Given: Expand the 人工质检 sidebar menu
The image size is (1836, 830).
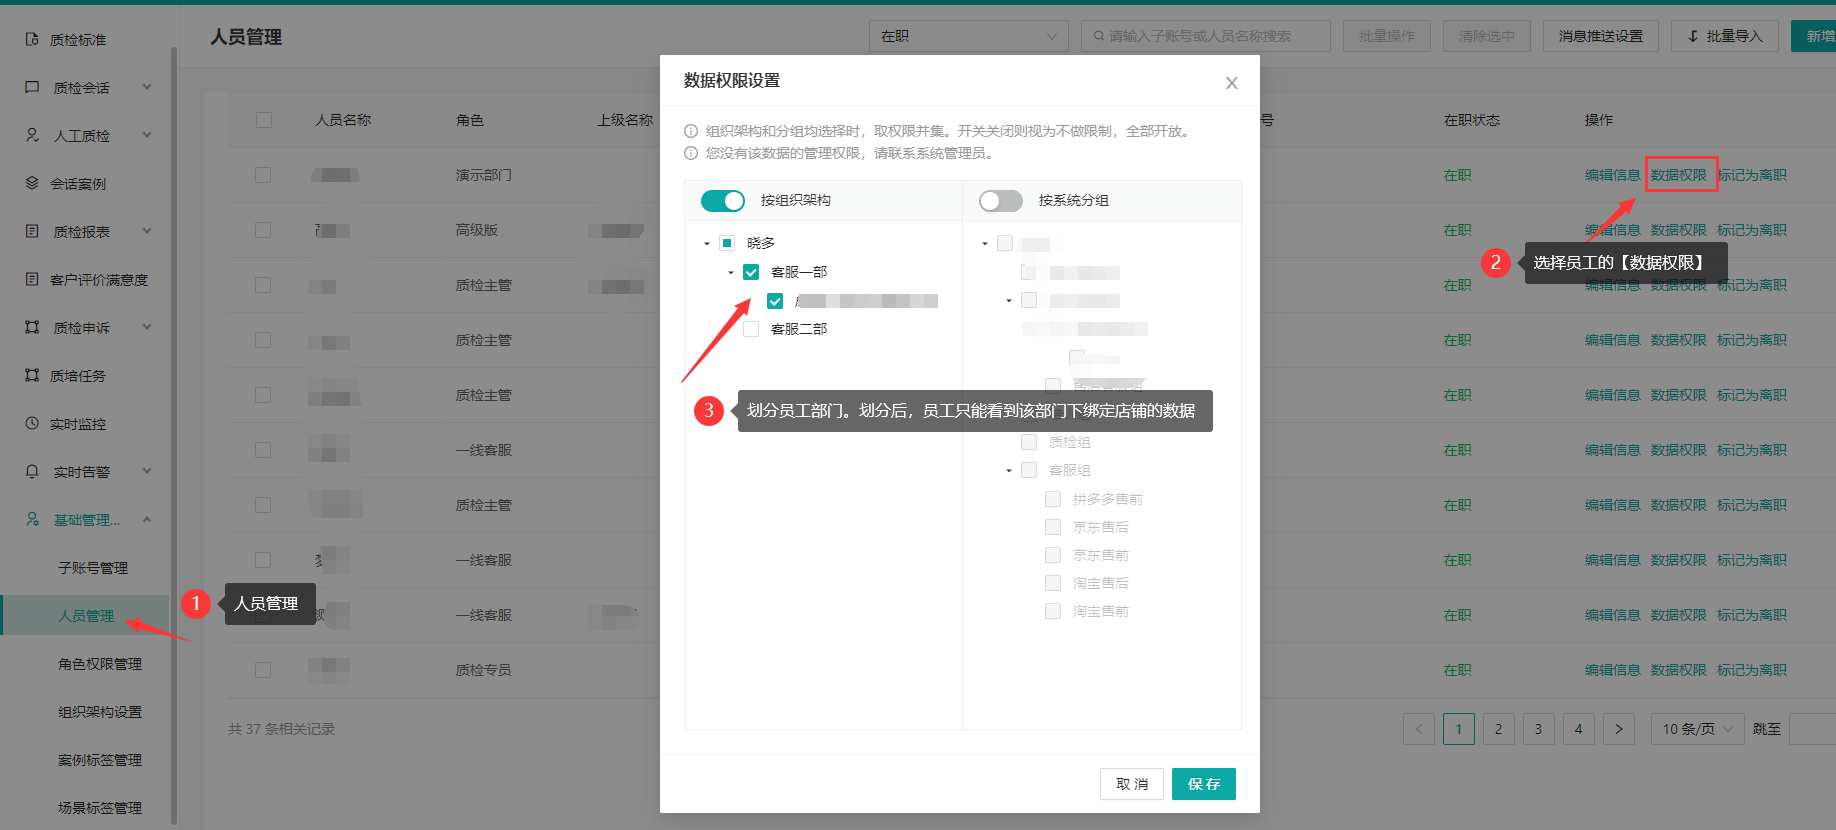Looking at the screenshot, I should [x=147, y=135].
